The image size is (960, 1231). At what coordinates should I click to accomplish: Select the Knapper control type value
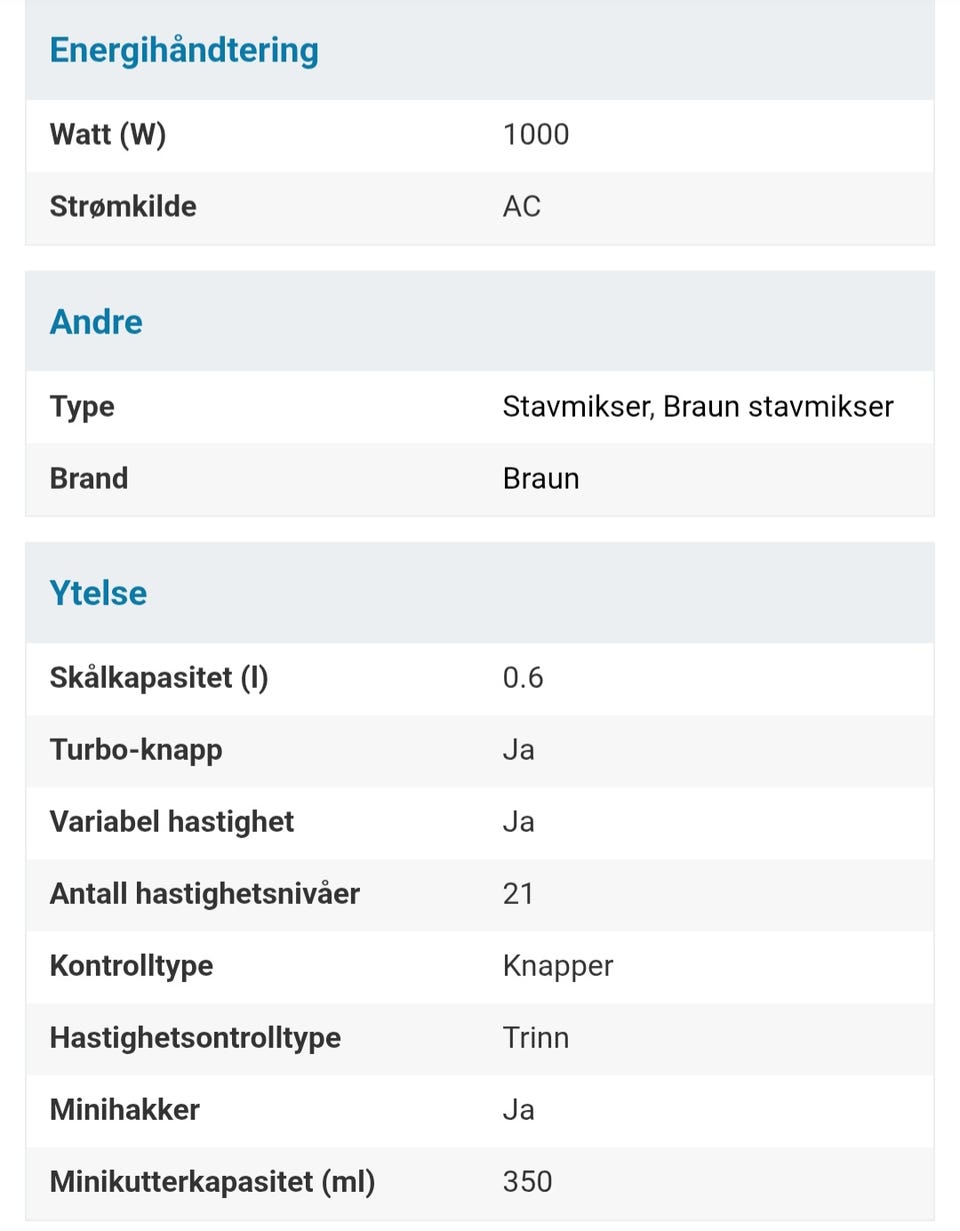(558, 966)
